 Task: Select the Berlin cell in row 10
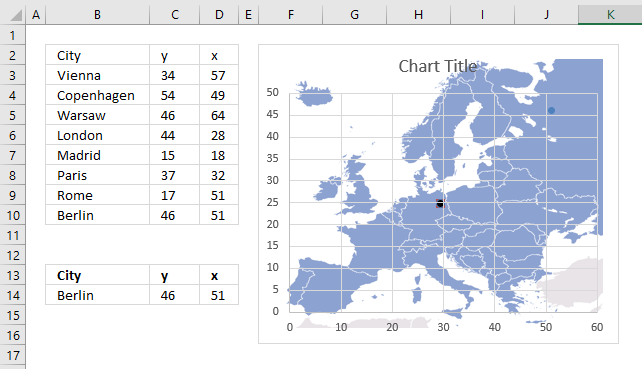coord(97,215)
